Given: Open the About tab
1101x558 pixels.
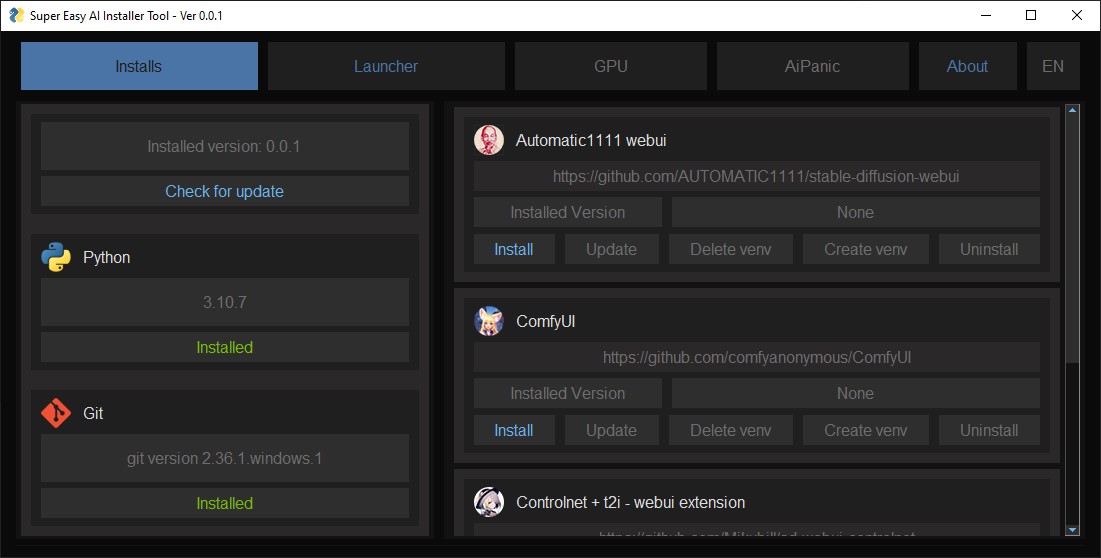Looking at the screenshot, I should pos(967,66).
